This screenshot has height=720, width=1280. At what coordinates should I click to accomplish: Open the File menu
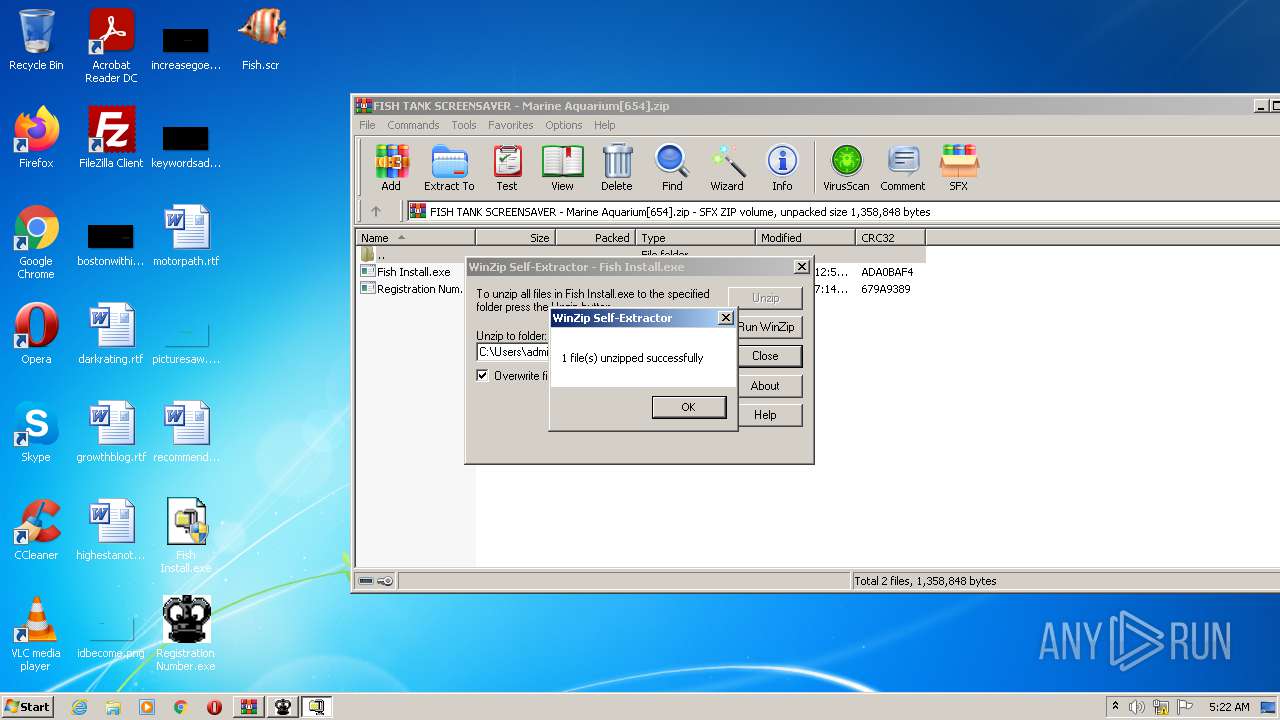(367, 125)
